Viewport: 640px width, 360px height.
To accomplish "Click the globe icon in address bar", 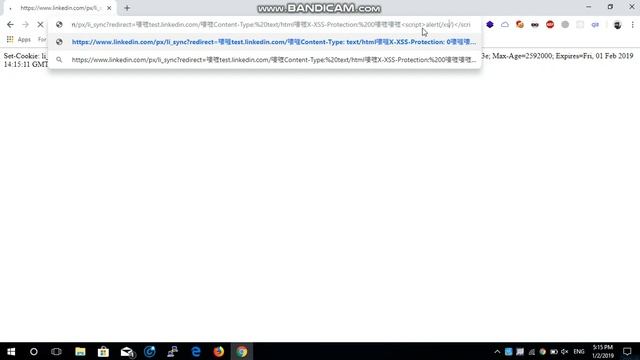I will tap(59, 24).
